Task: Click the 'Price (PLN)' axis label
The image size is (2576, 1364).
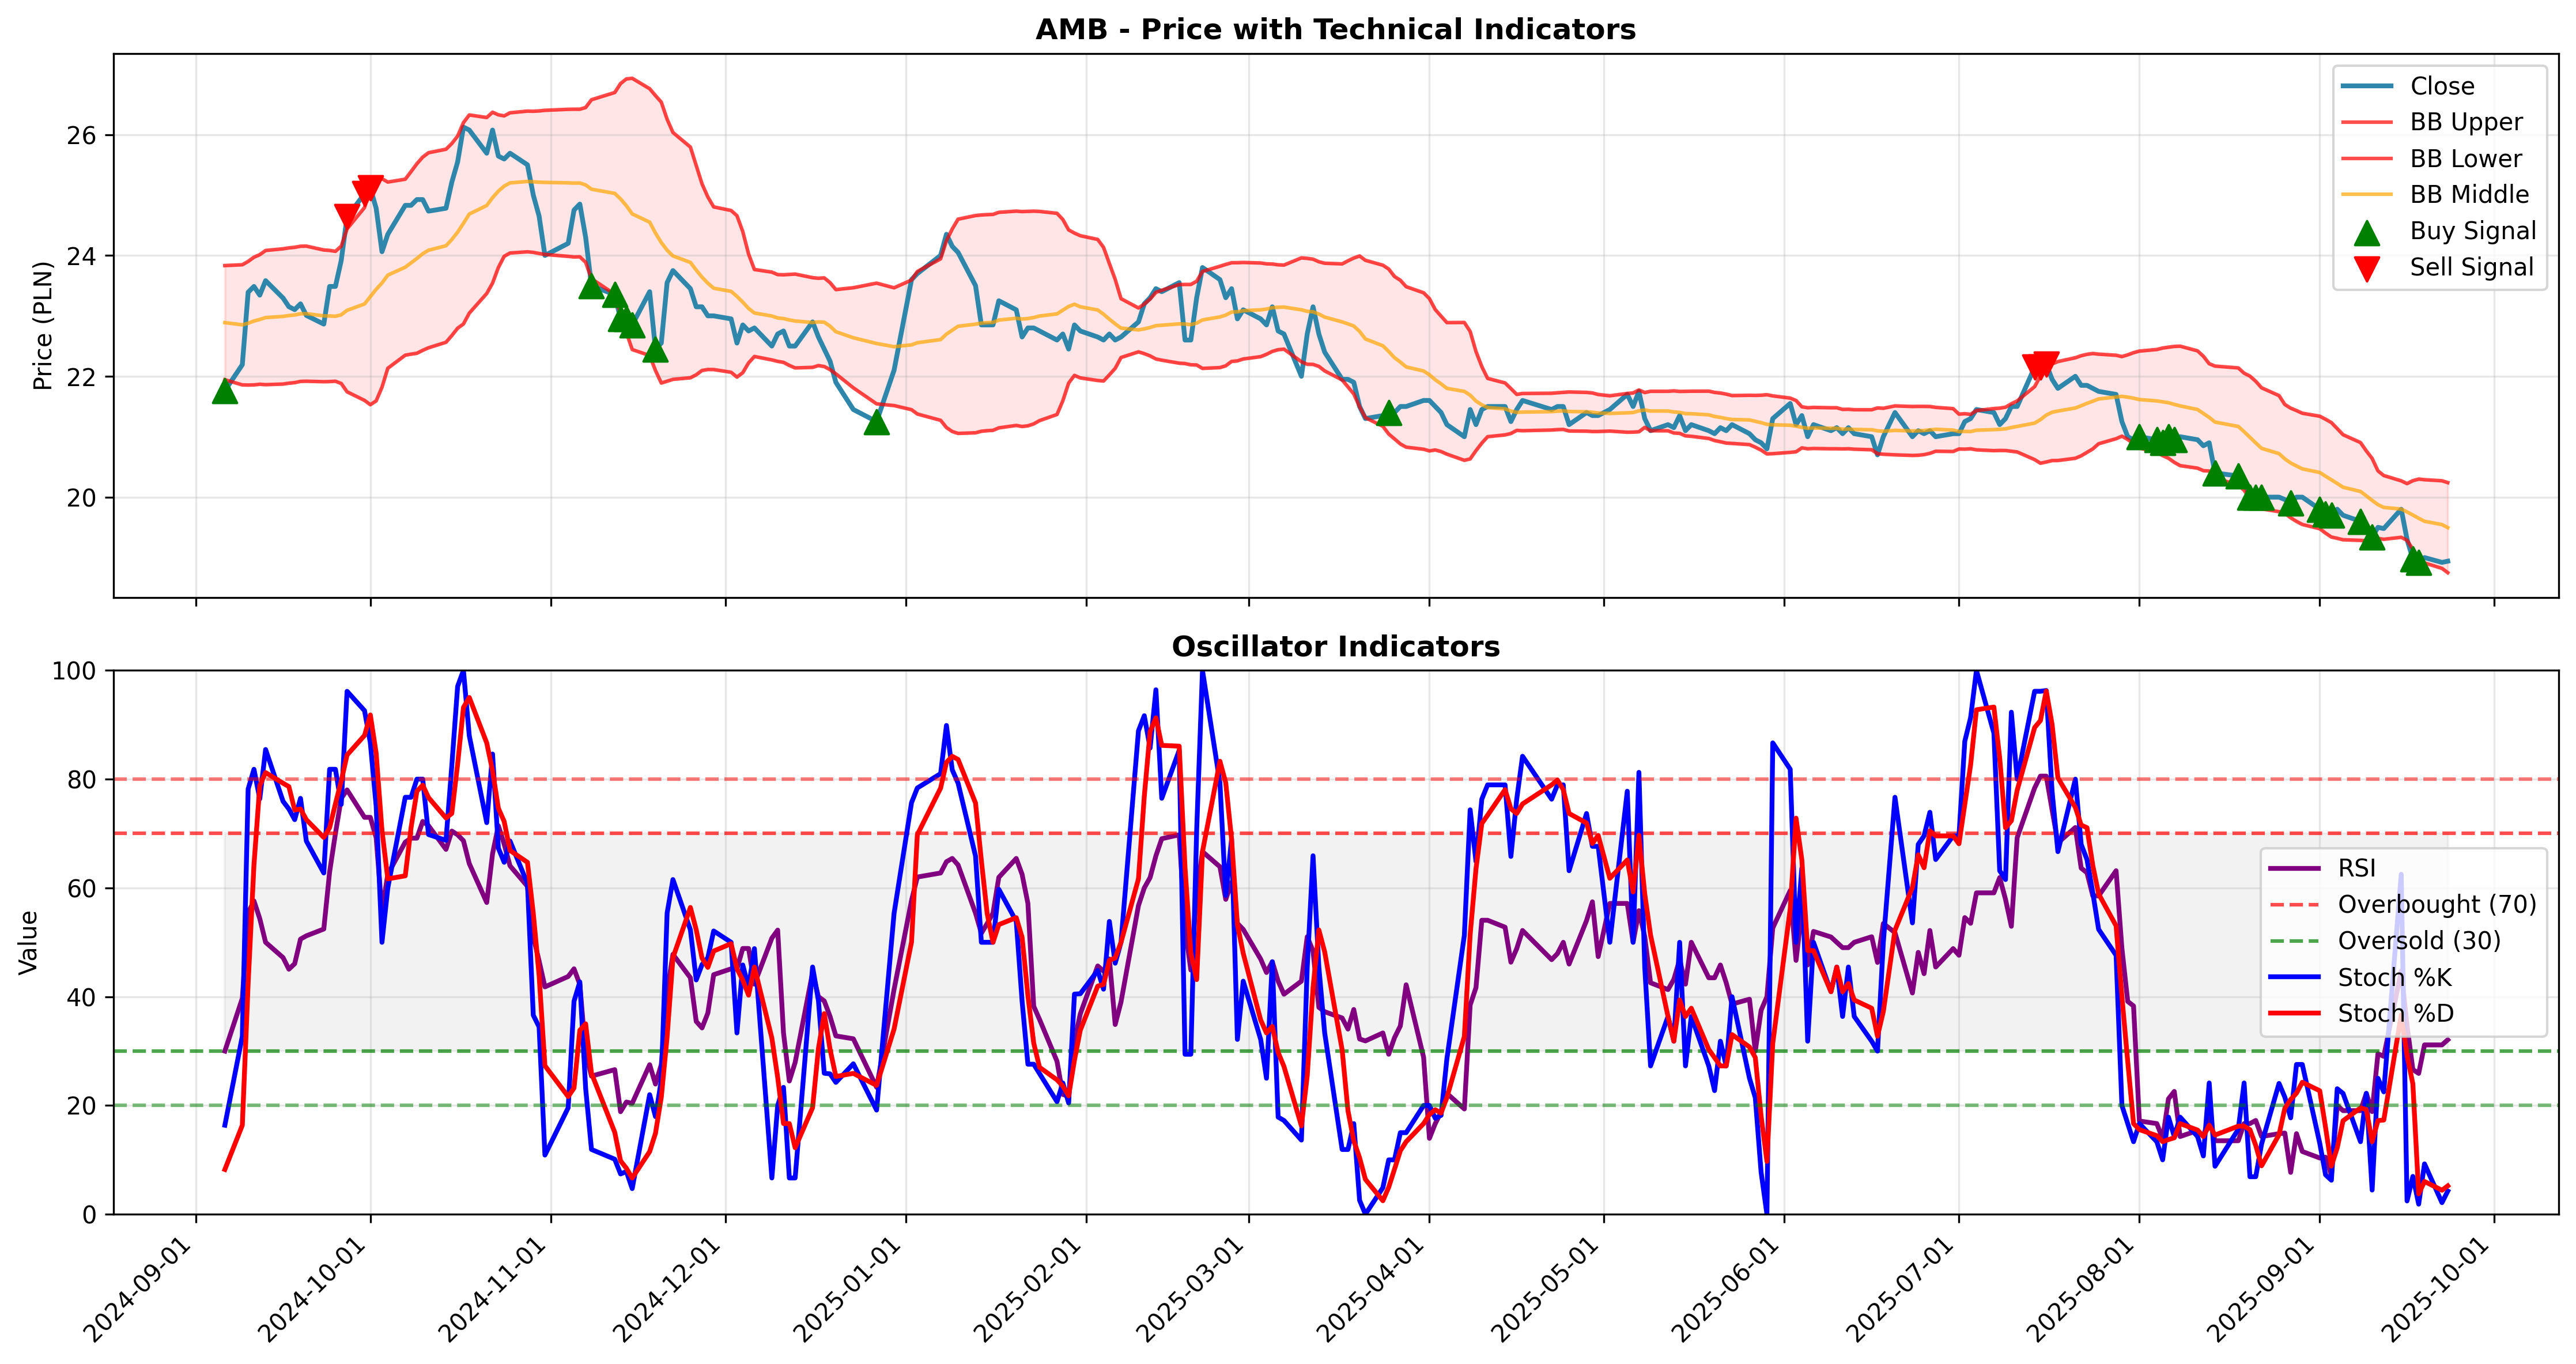Action: pos(42,326)
